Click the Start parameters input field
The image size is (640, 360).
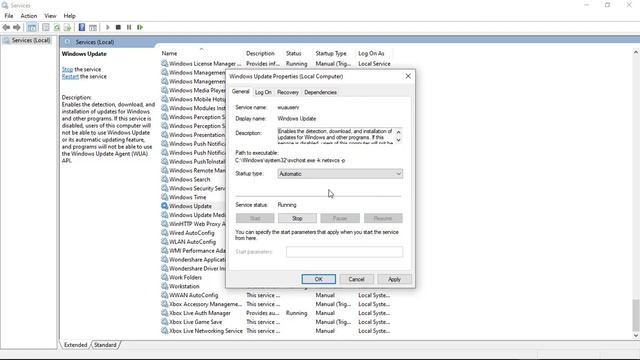(x=344, y=252)
